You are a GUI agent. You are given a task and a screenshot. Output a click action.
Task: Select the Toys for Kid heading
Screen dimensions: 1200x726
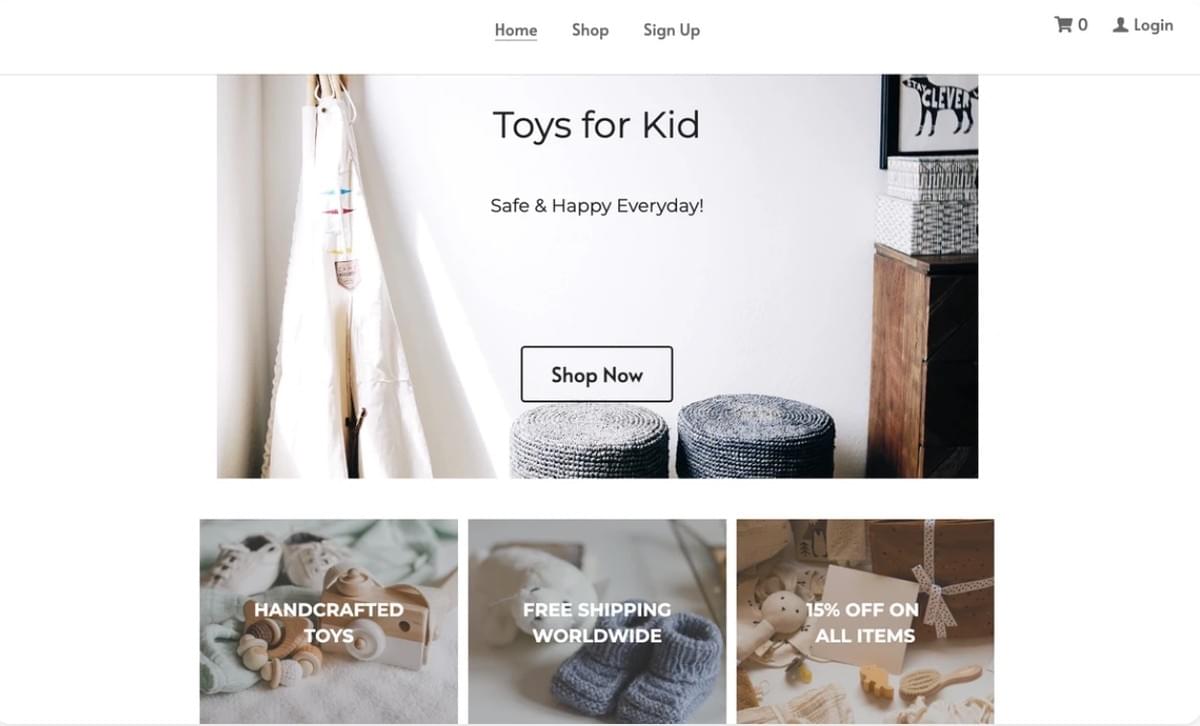coord(596,125)
